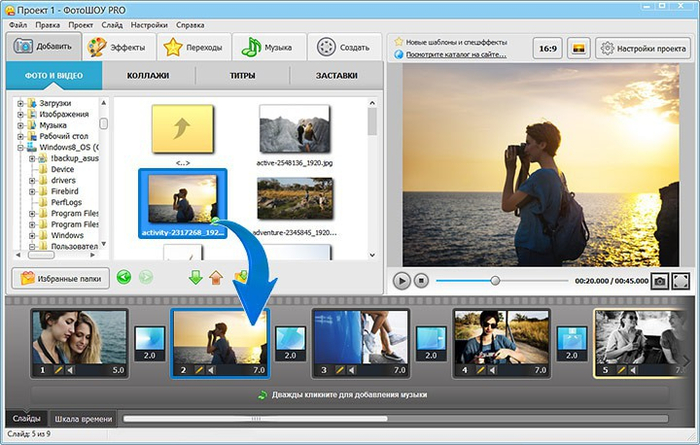Click the green down arrow to add photo
Image resolution: width=700 pixels, height=445 pixels.
tap(195, 277)
